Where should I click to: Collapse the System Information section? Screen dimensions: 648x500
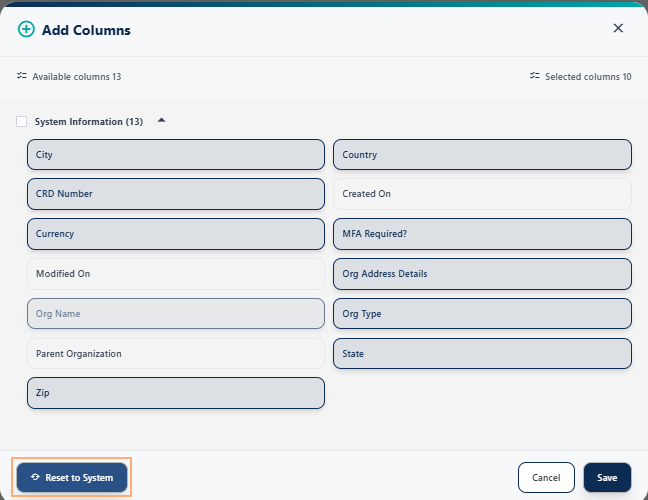162,121
